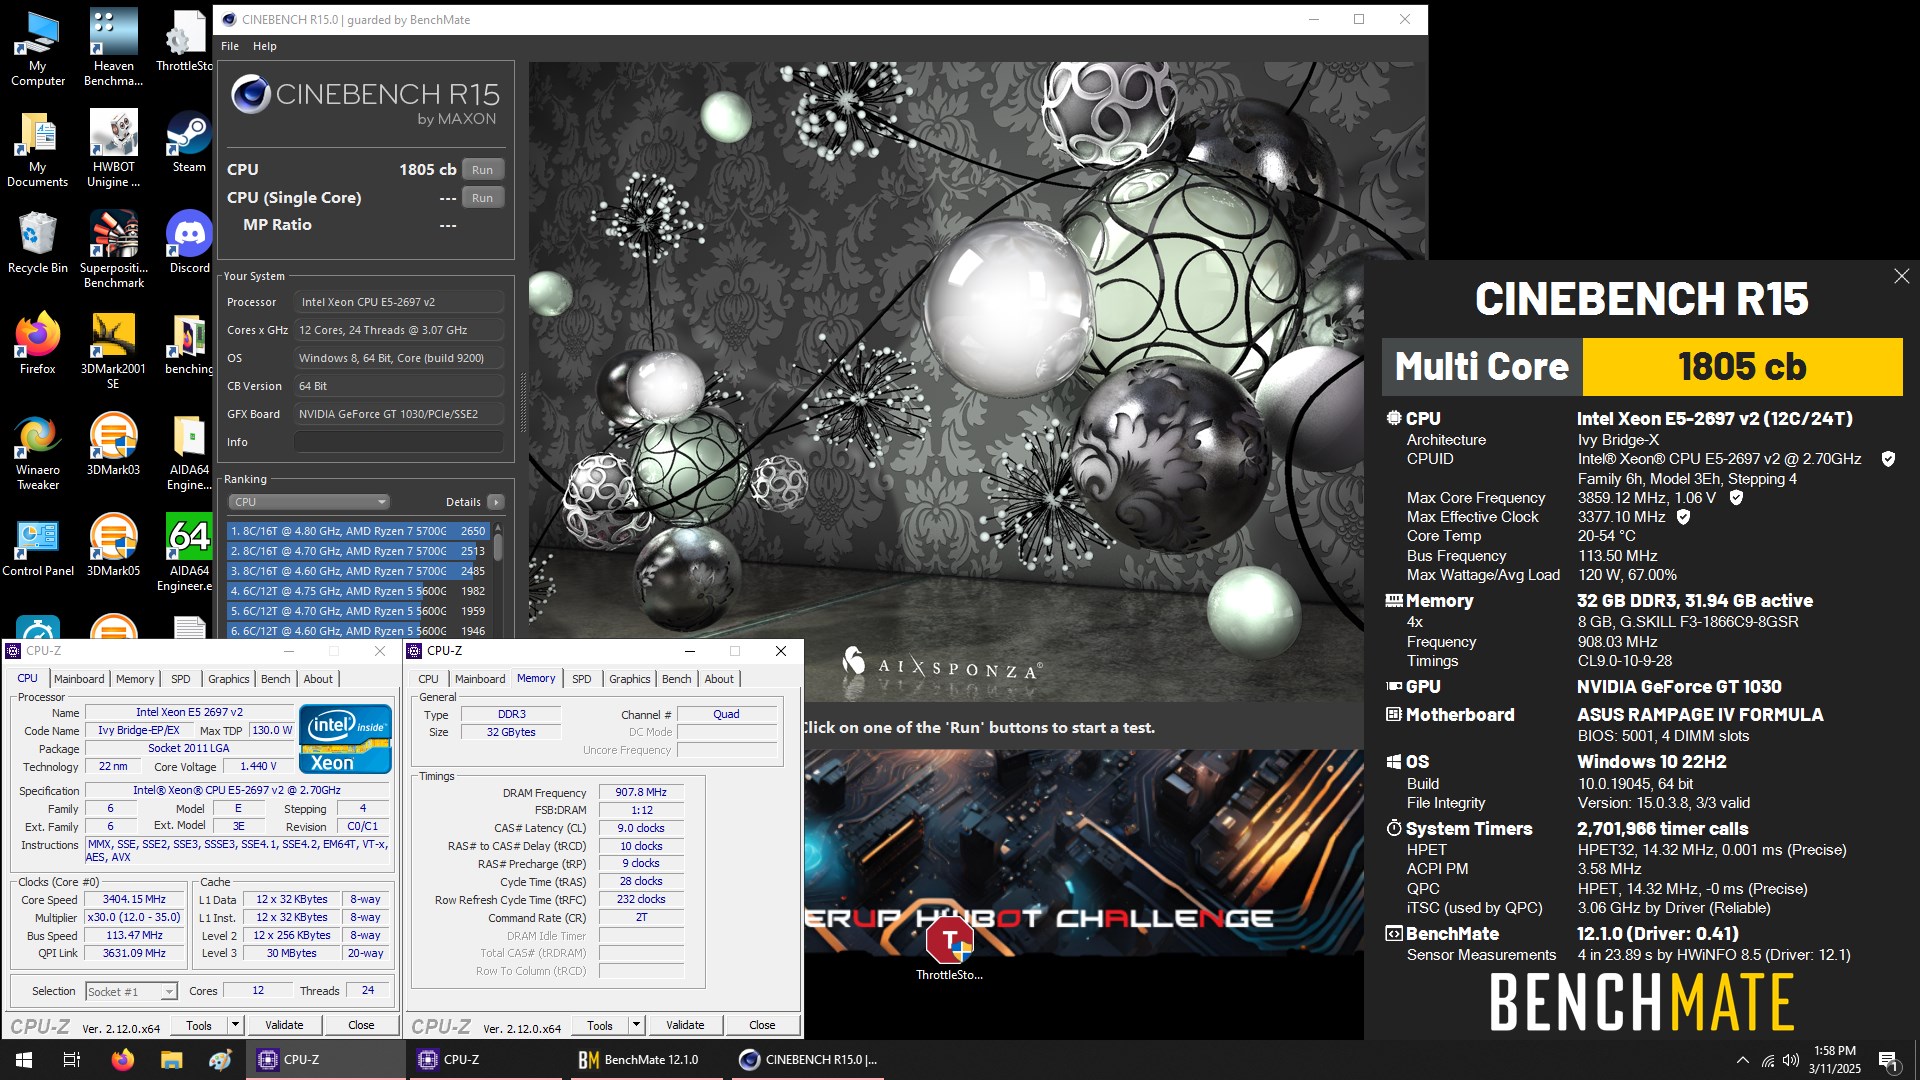Click Validate in right CPU-Z window
Viewport: 1920px width, 1080px height.
[x=685, y=1025]
